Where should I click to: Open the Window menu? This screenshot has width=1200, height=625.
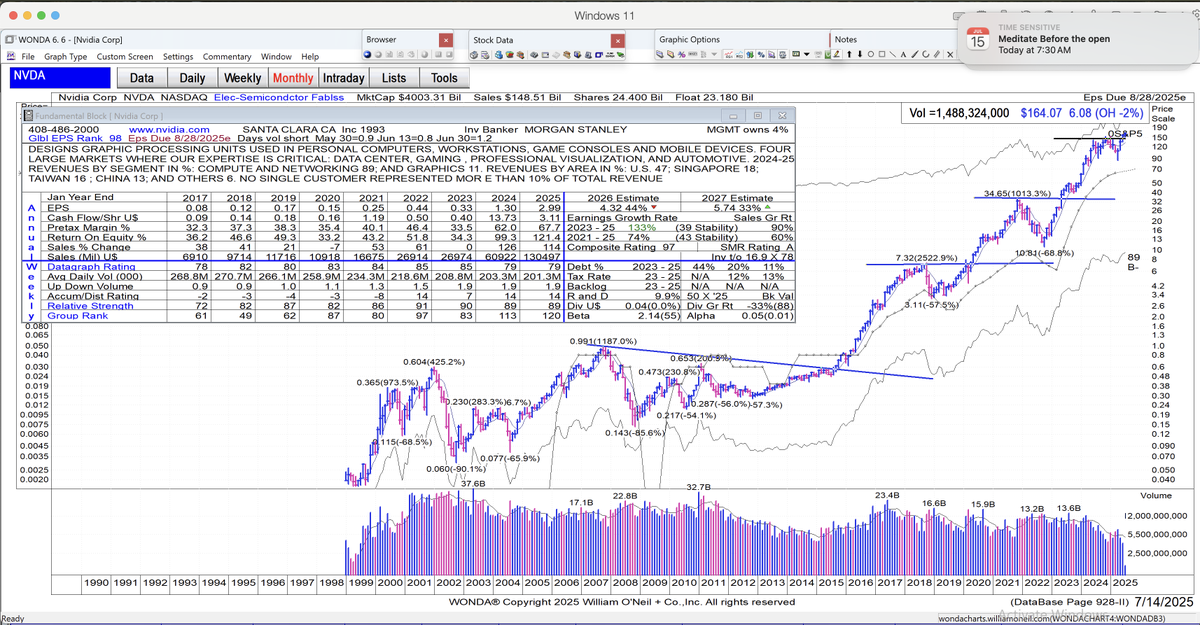tap(277, 57)
